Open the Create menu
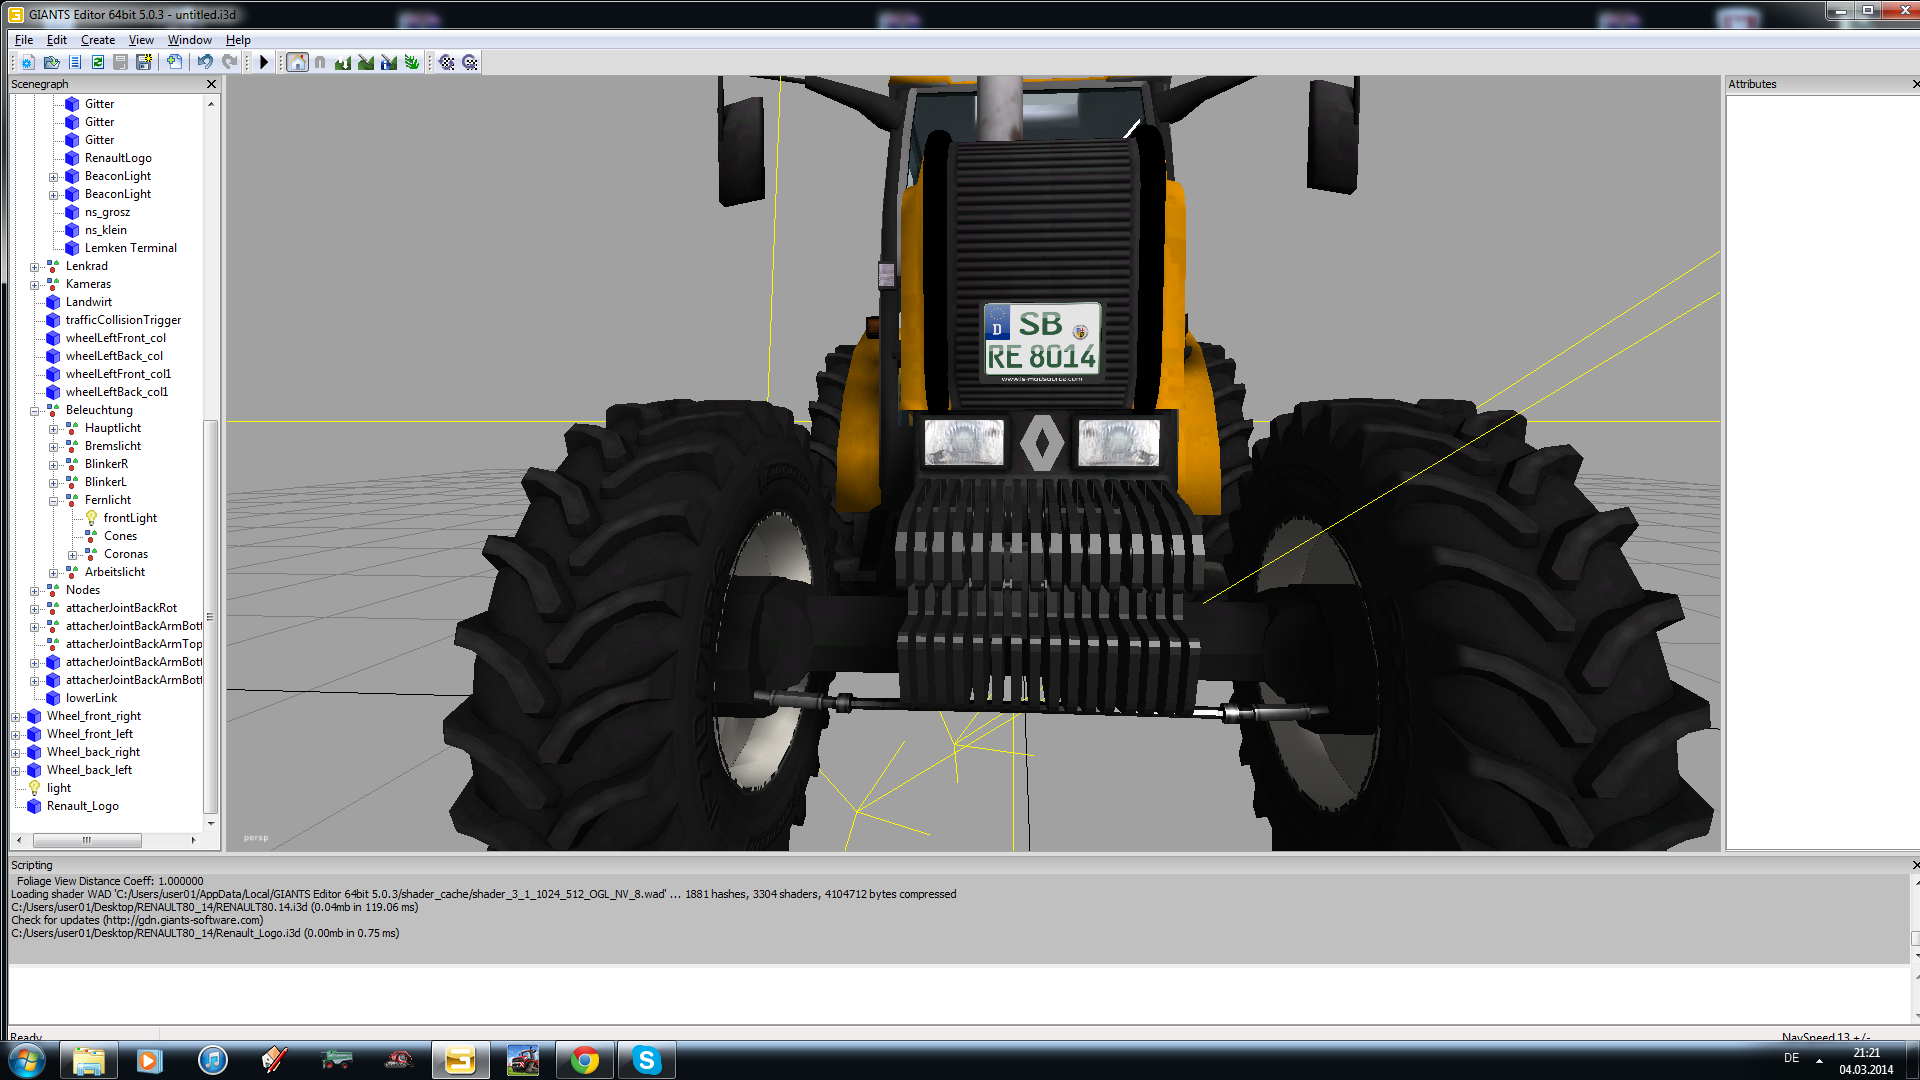This screenshot has width=1920, height=1080. tap(98, 40)
